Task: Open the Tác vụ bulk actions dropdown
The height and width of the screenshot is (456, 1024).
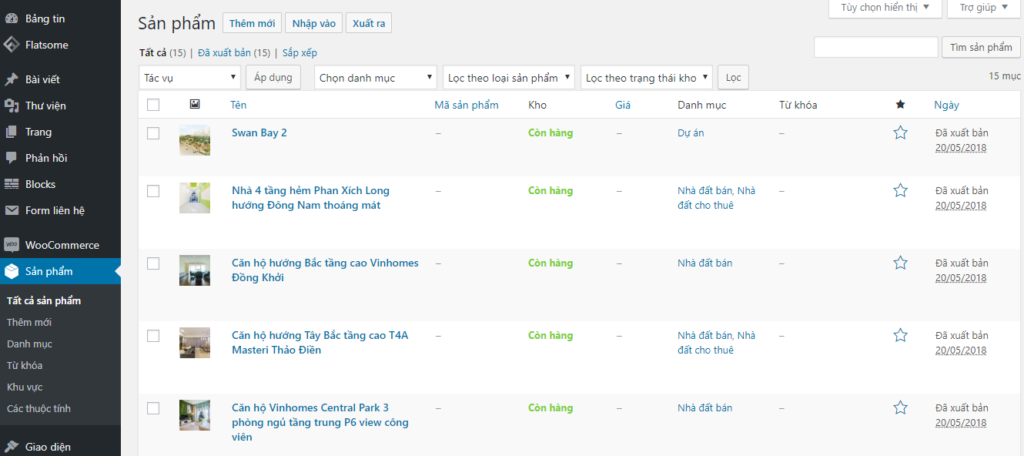Action: (189, 77)
